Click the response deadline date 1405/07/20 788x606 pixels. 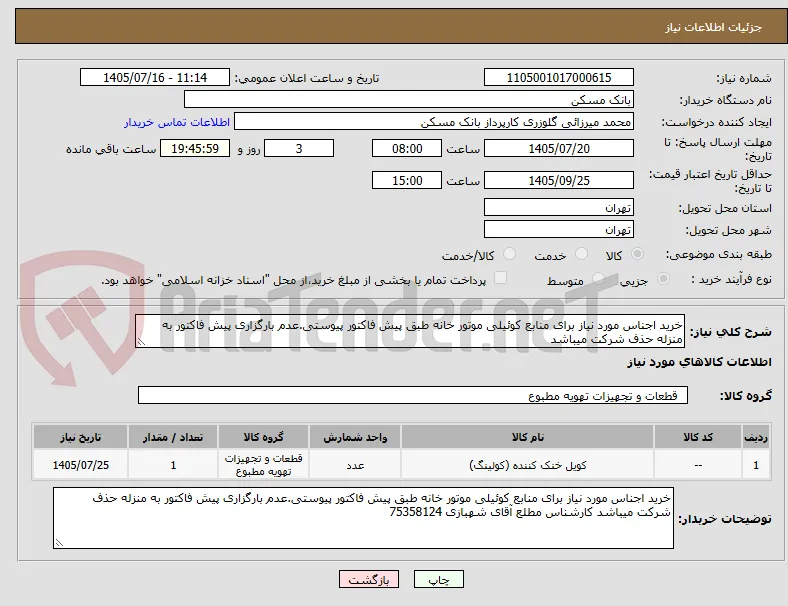point(558,149)
